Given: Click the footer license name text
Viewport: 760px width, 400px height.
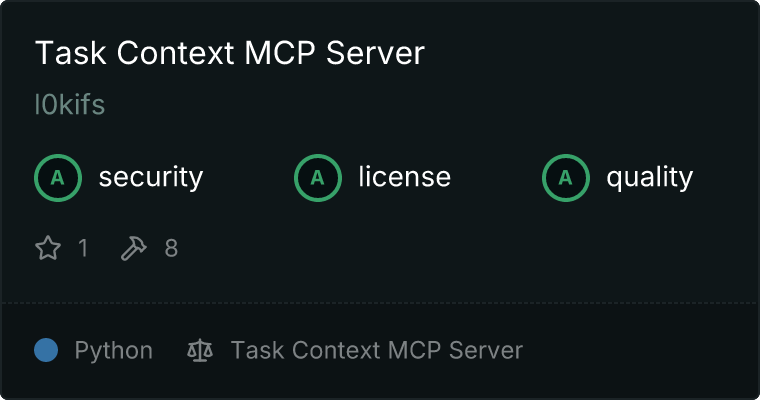Looking at the screenshot, I should pyautogui.click(x=377, y=350).
